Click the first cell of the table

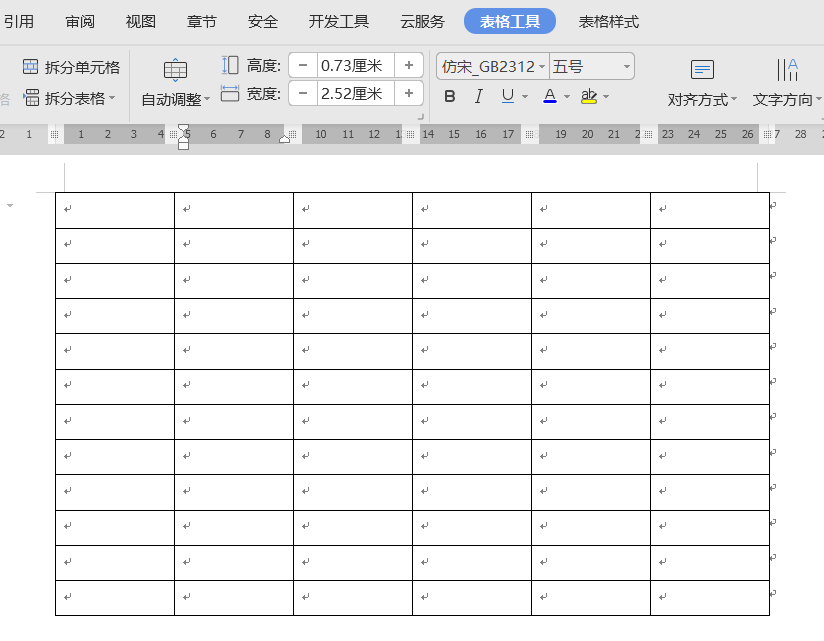(x=115, y=210)
